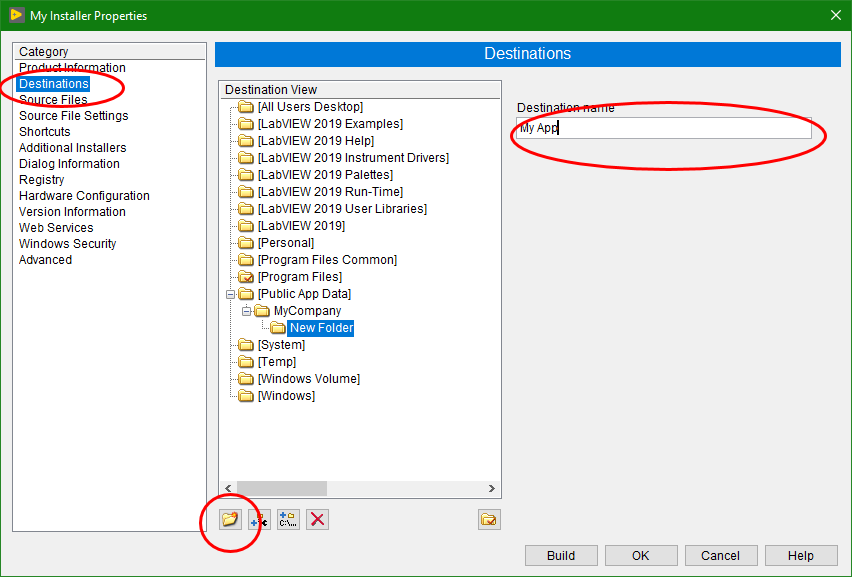The width and height of the screenshot is (852, 577).
Task: Click the folder icon beside [Temp]
Action: tap(246, 361)
